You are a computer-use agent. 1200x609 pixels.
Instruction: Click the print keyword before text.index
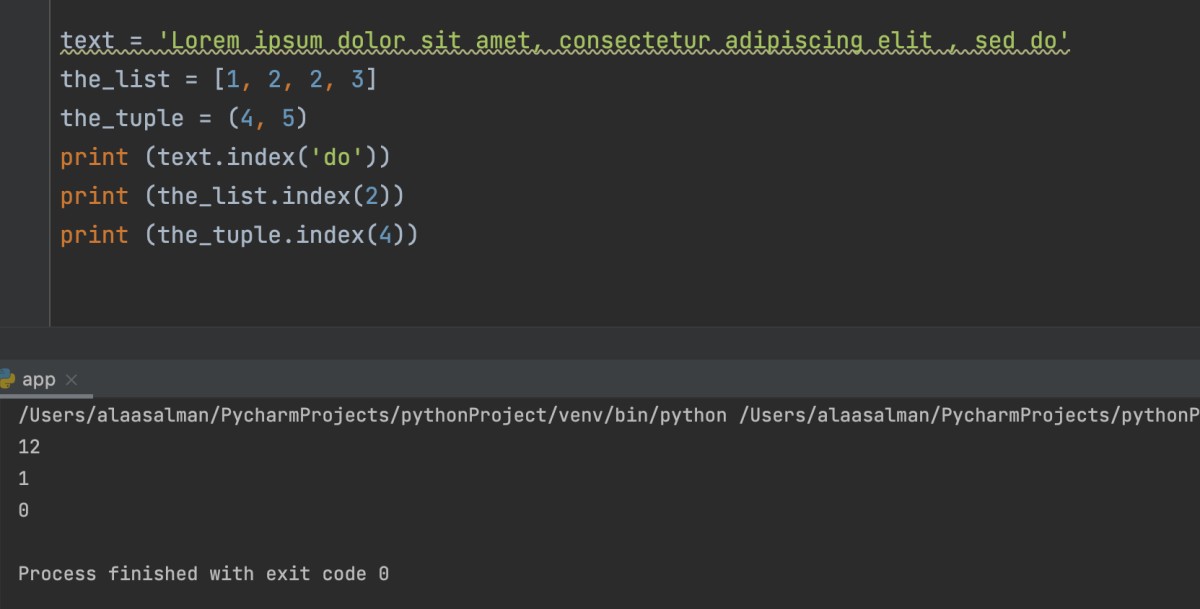94,157
